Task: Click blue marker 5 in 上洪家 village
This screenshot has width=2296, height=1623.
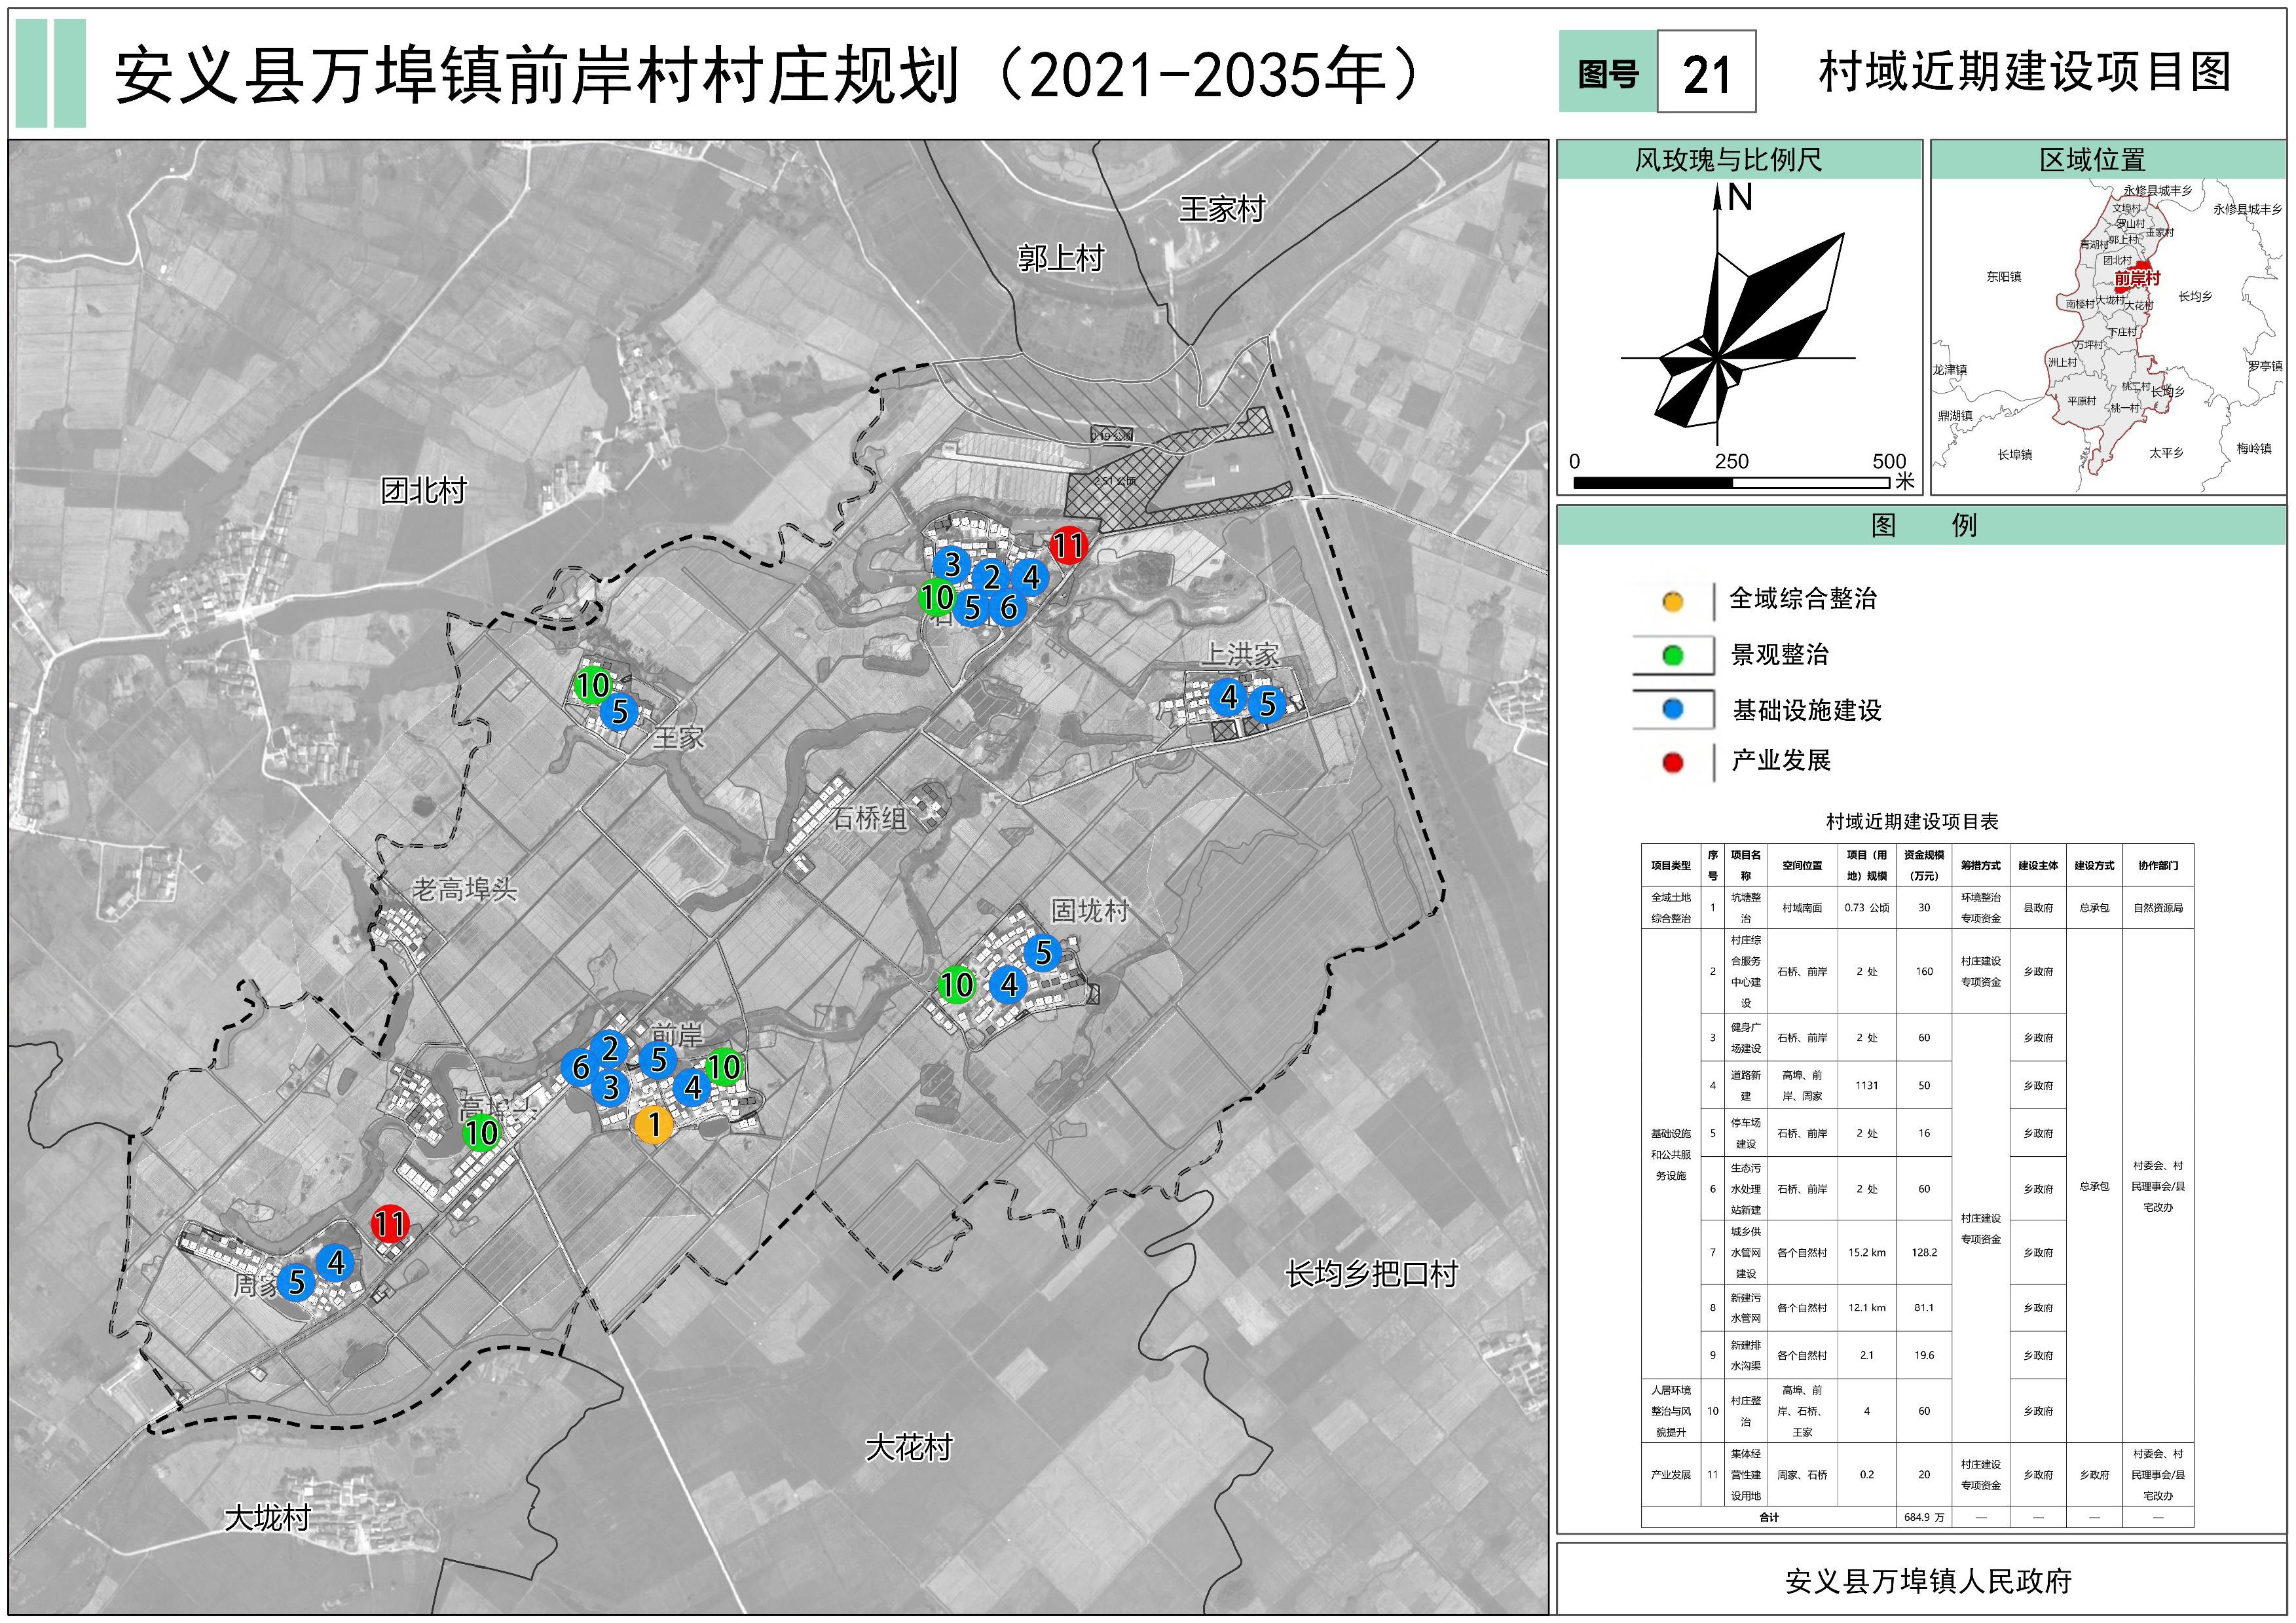Action: 1267,704
